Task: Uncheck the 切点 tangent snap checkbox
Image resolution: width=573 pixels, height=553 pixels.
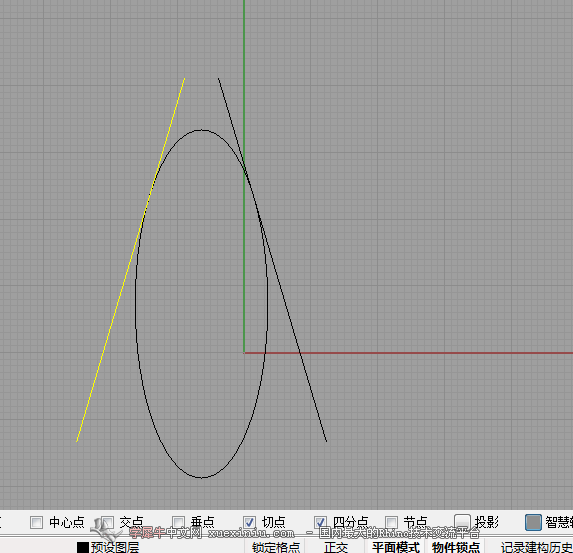Action: point(250,522)
